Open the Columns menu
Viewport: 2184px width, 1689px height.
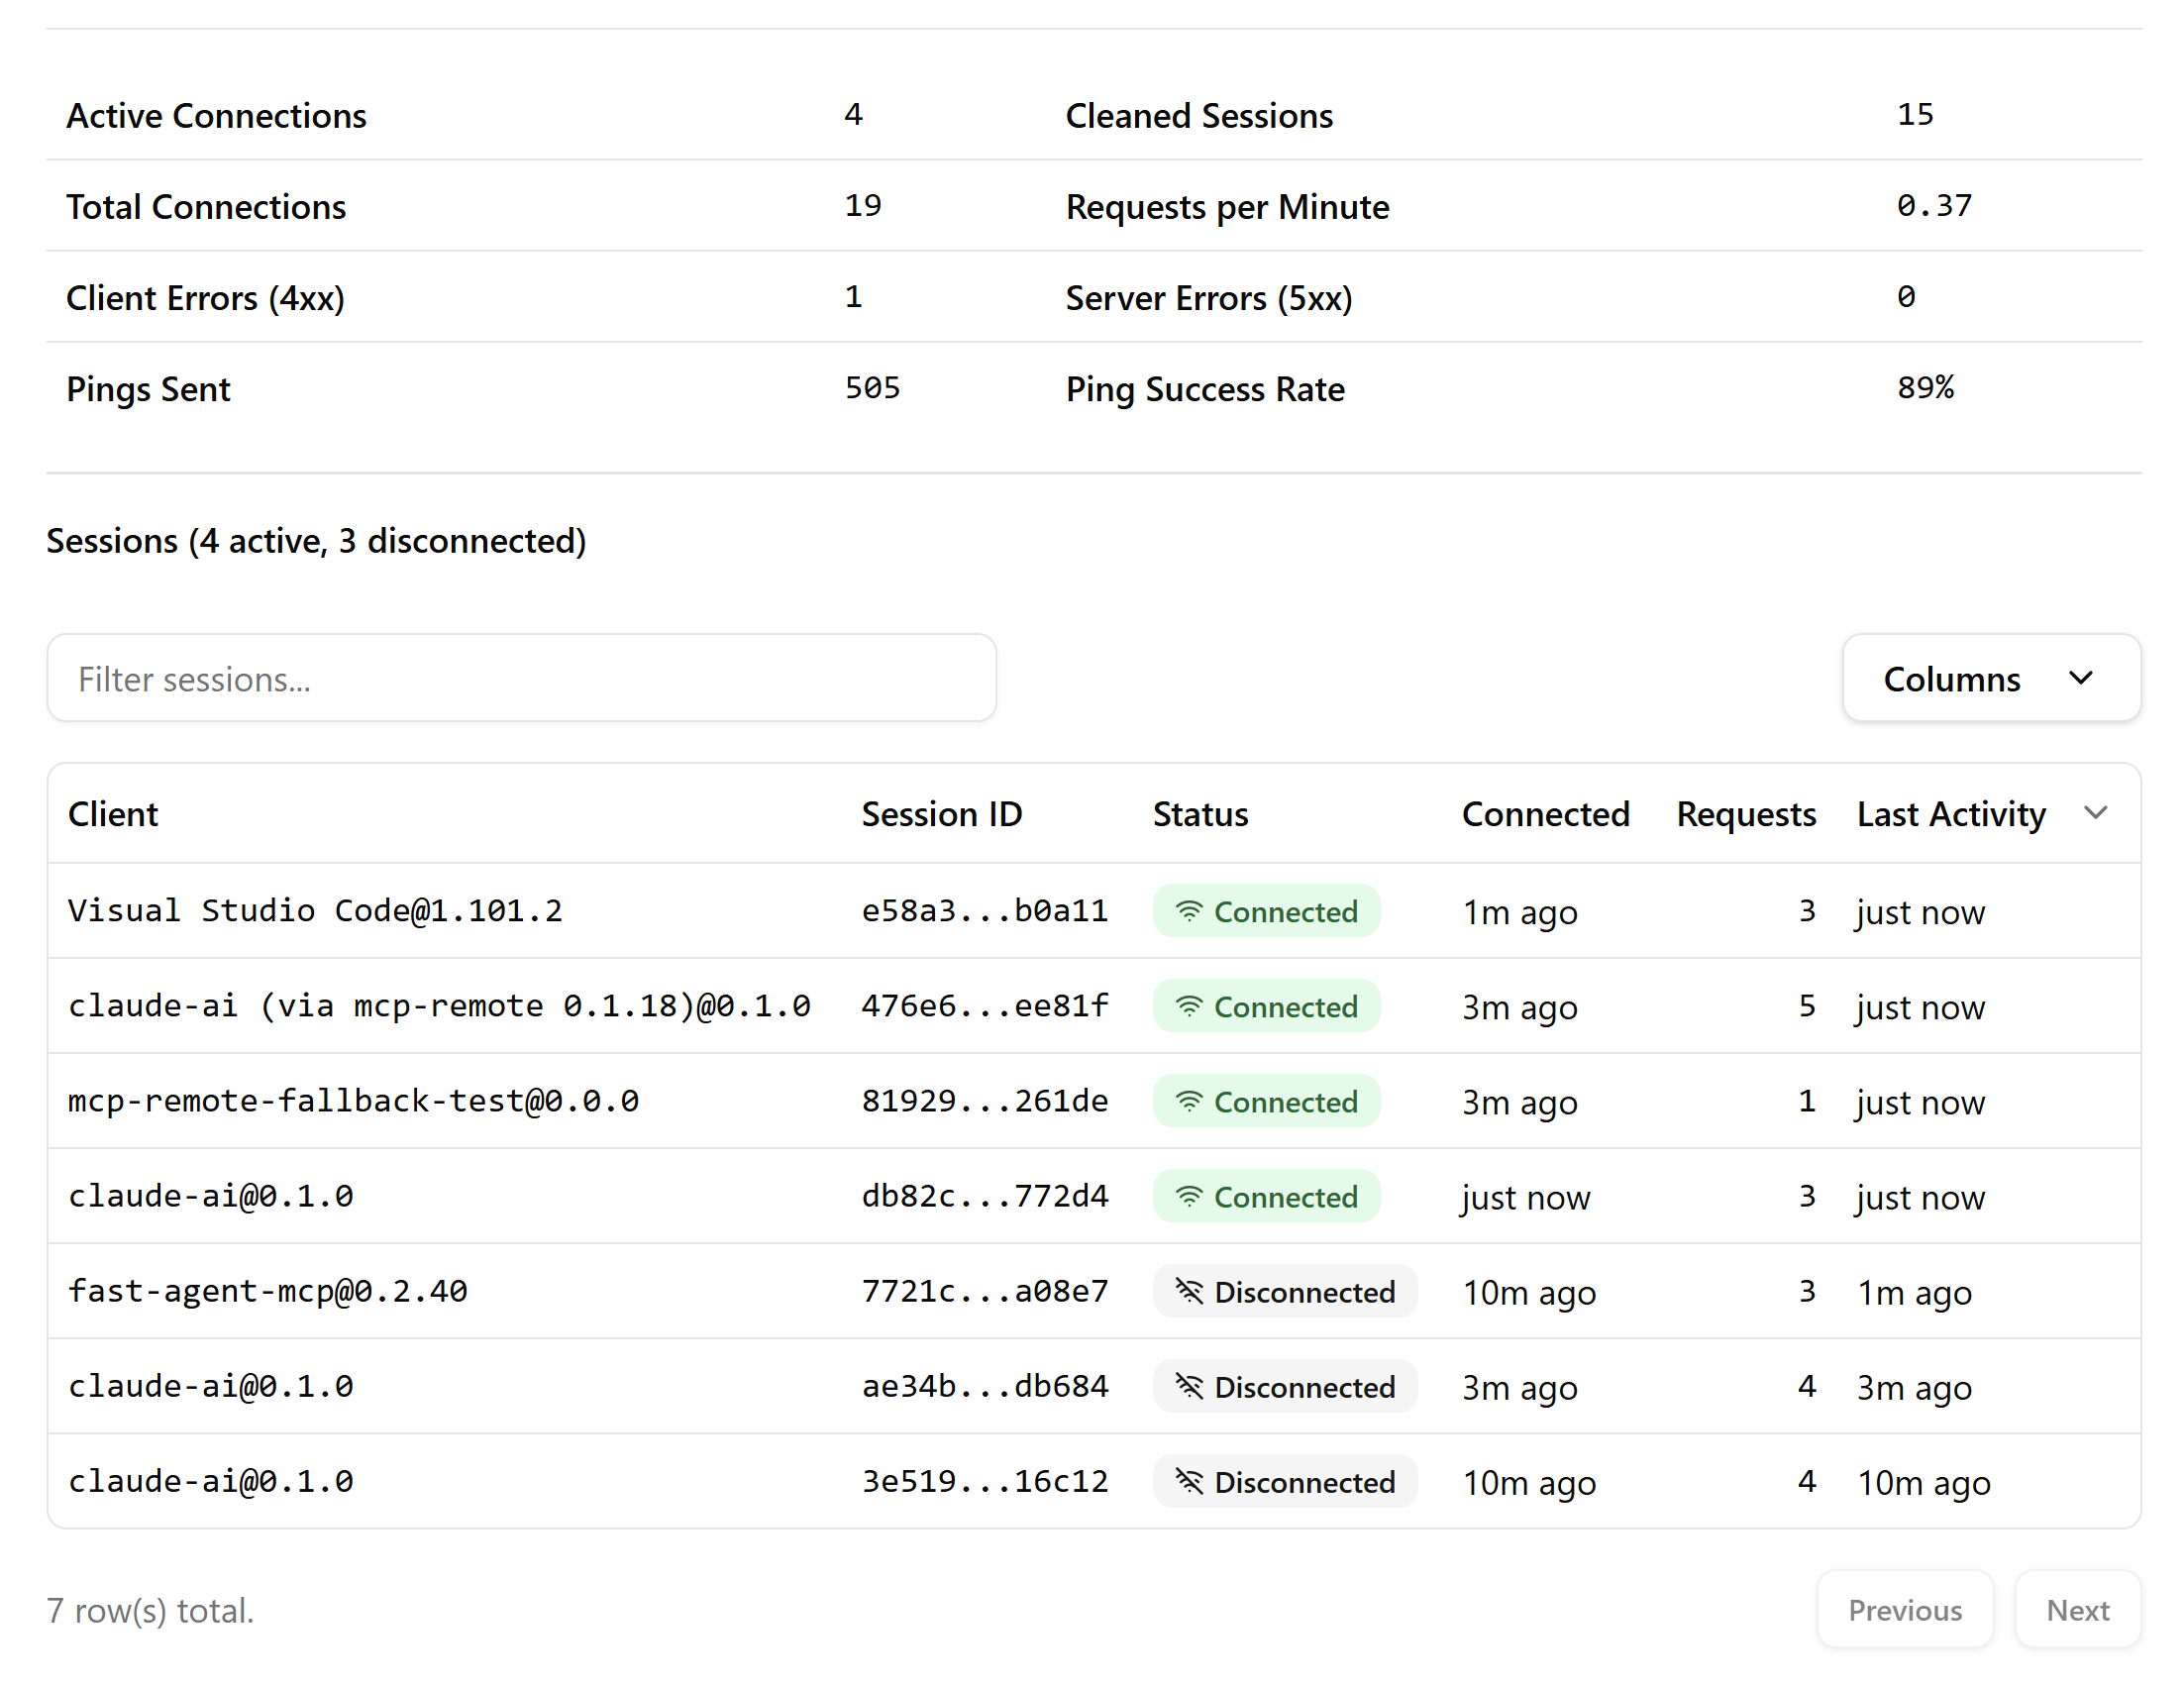pyautogui.click(x=1990, y=678)
